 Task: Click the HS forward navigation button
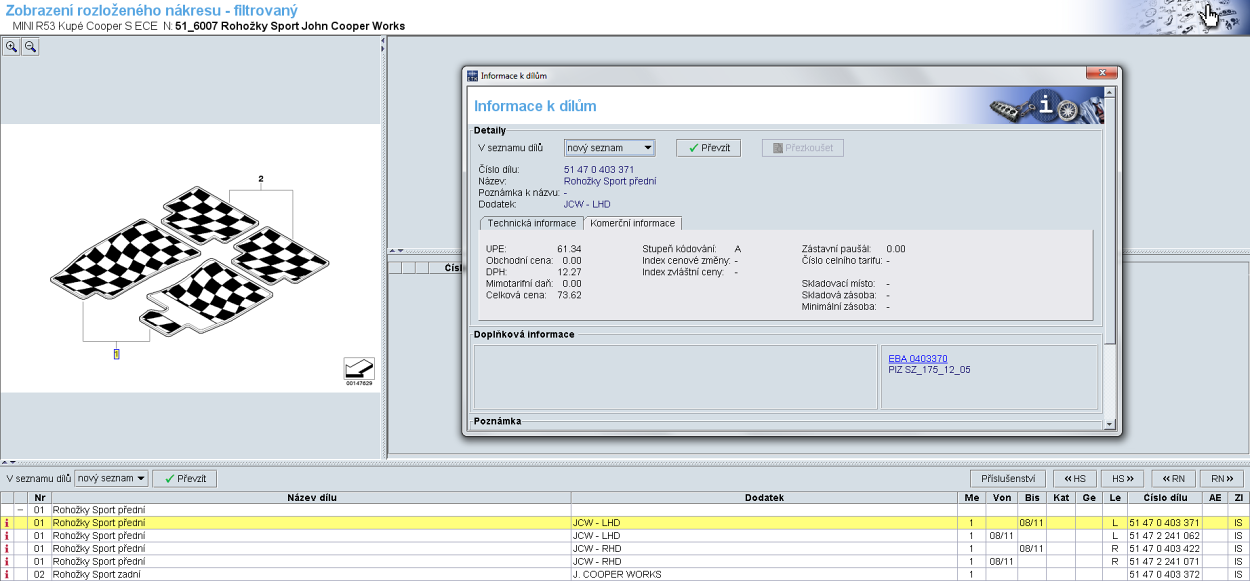(1122, 479)
